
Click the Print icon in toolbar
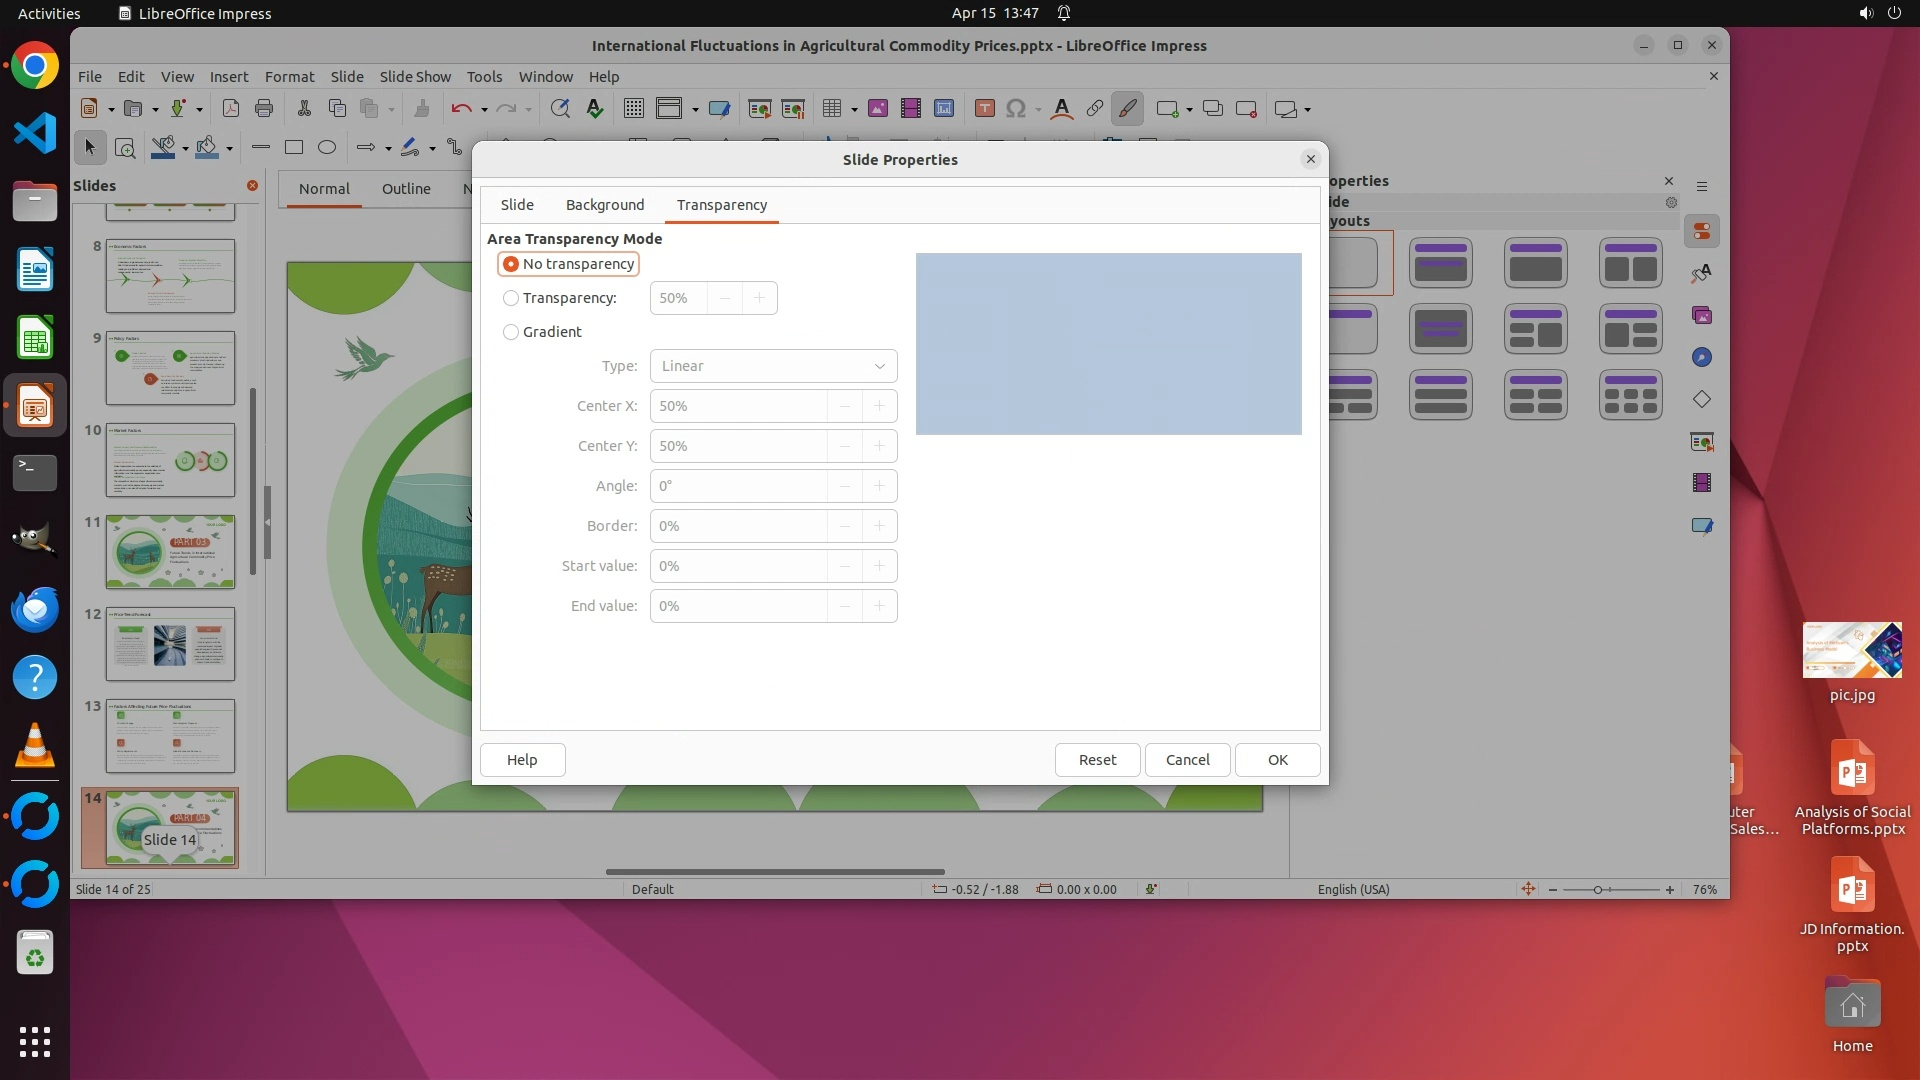264,109
